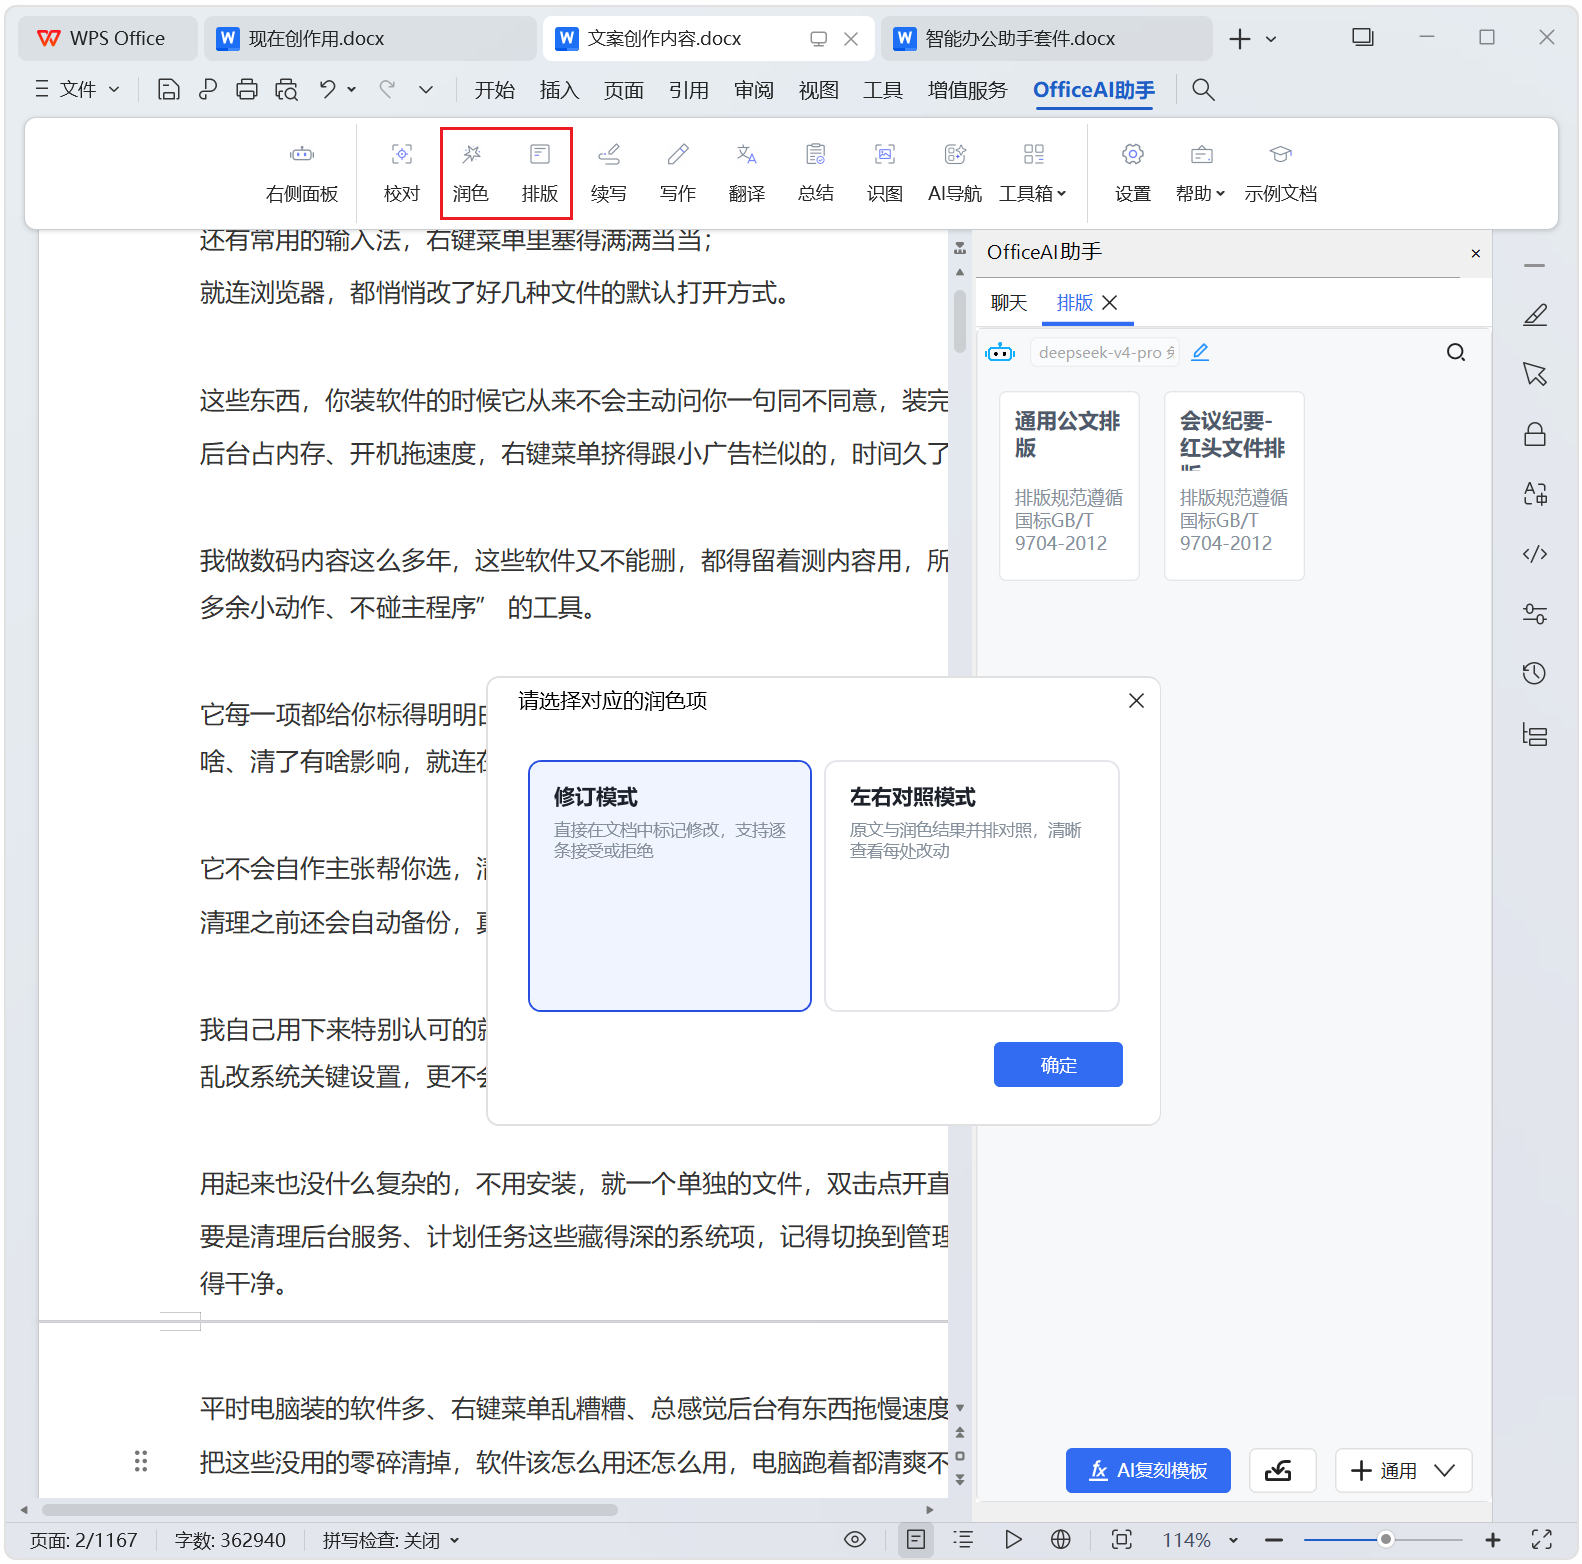This screenshot has height=1564, width=1582.
Task: Expand the 工具箱 dropdown
Action: (x=1033, y=173)
